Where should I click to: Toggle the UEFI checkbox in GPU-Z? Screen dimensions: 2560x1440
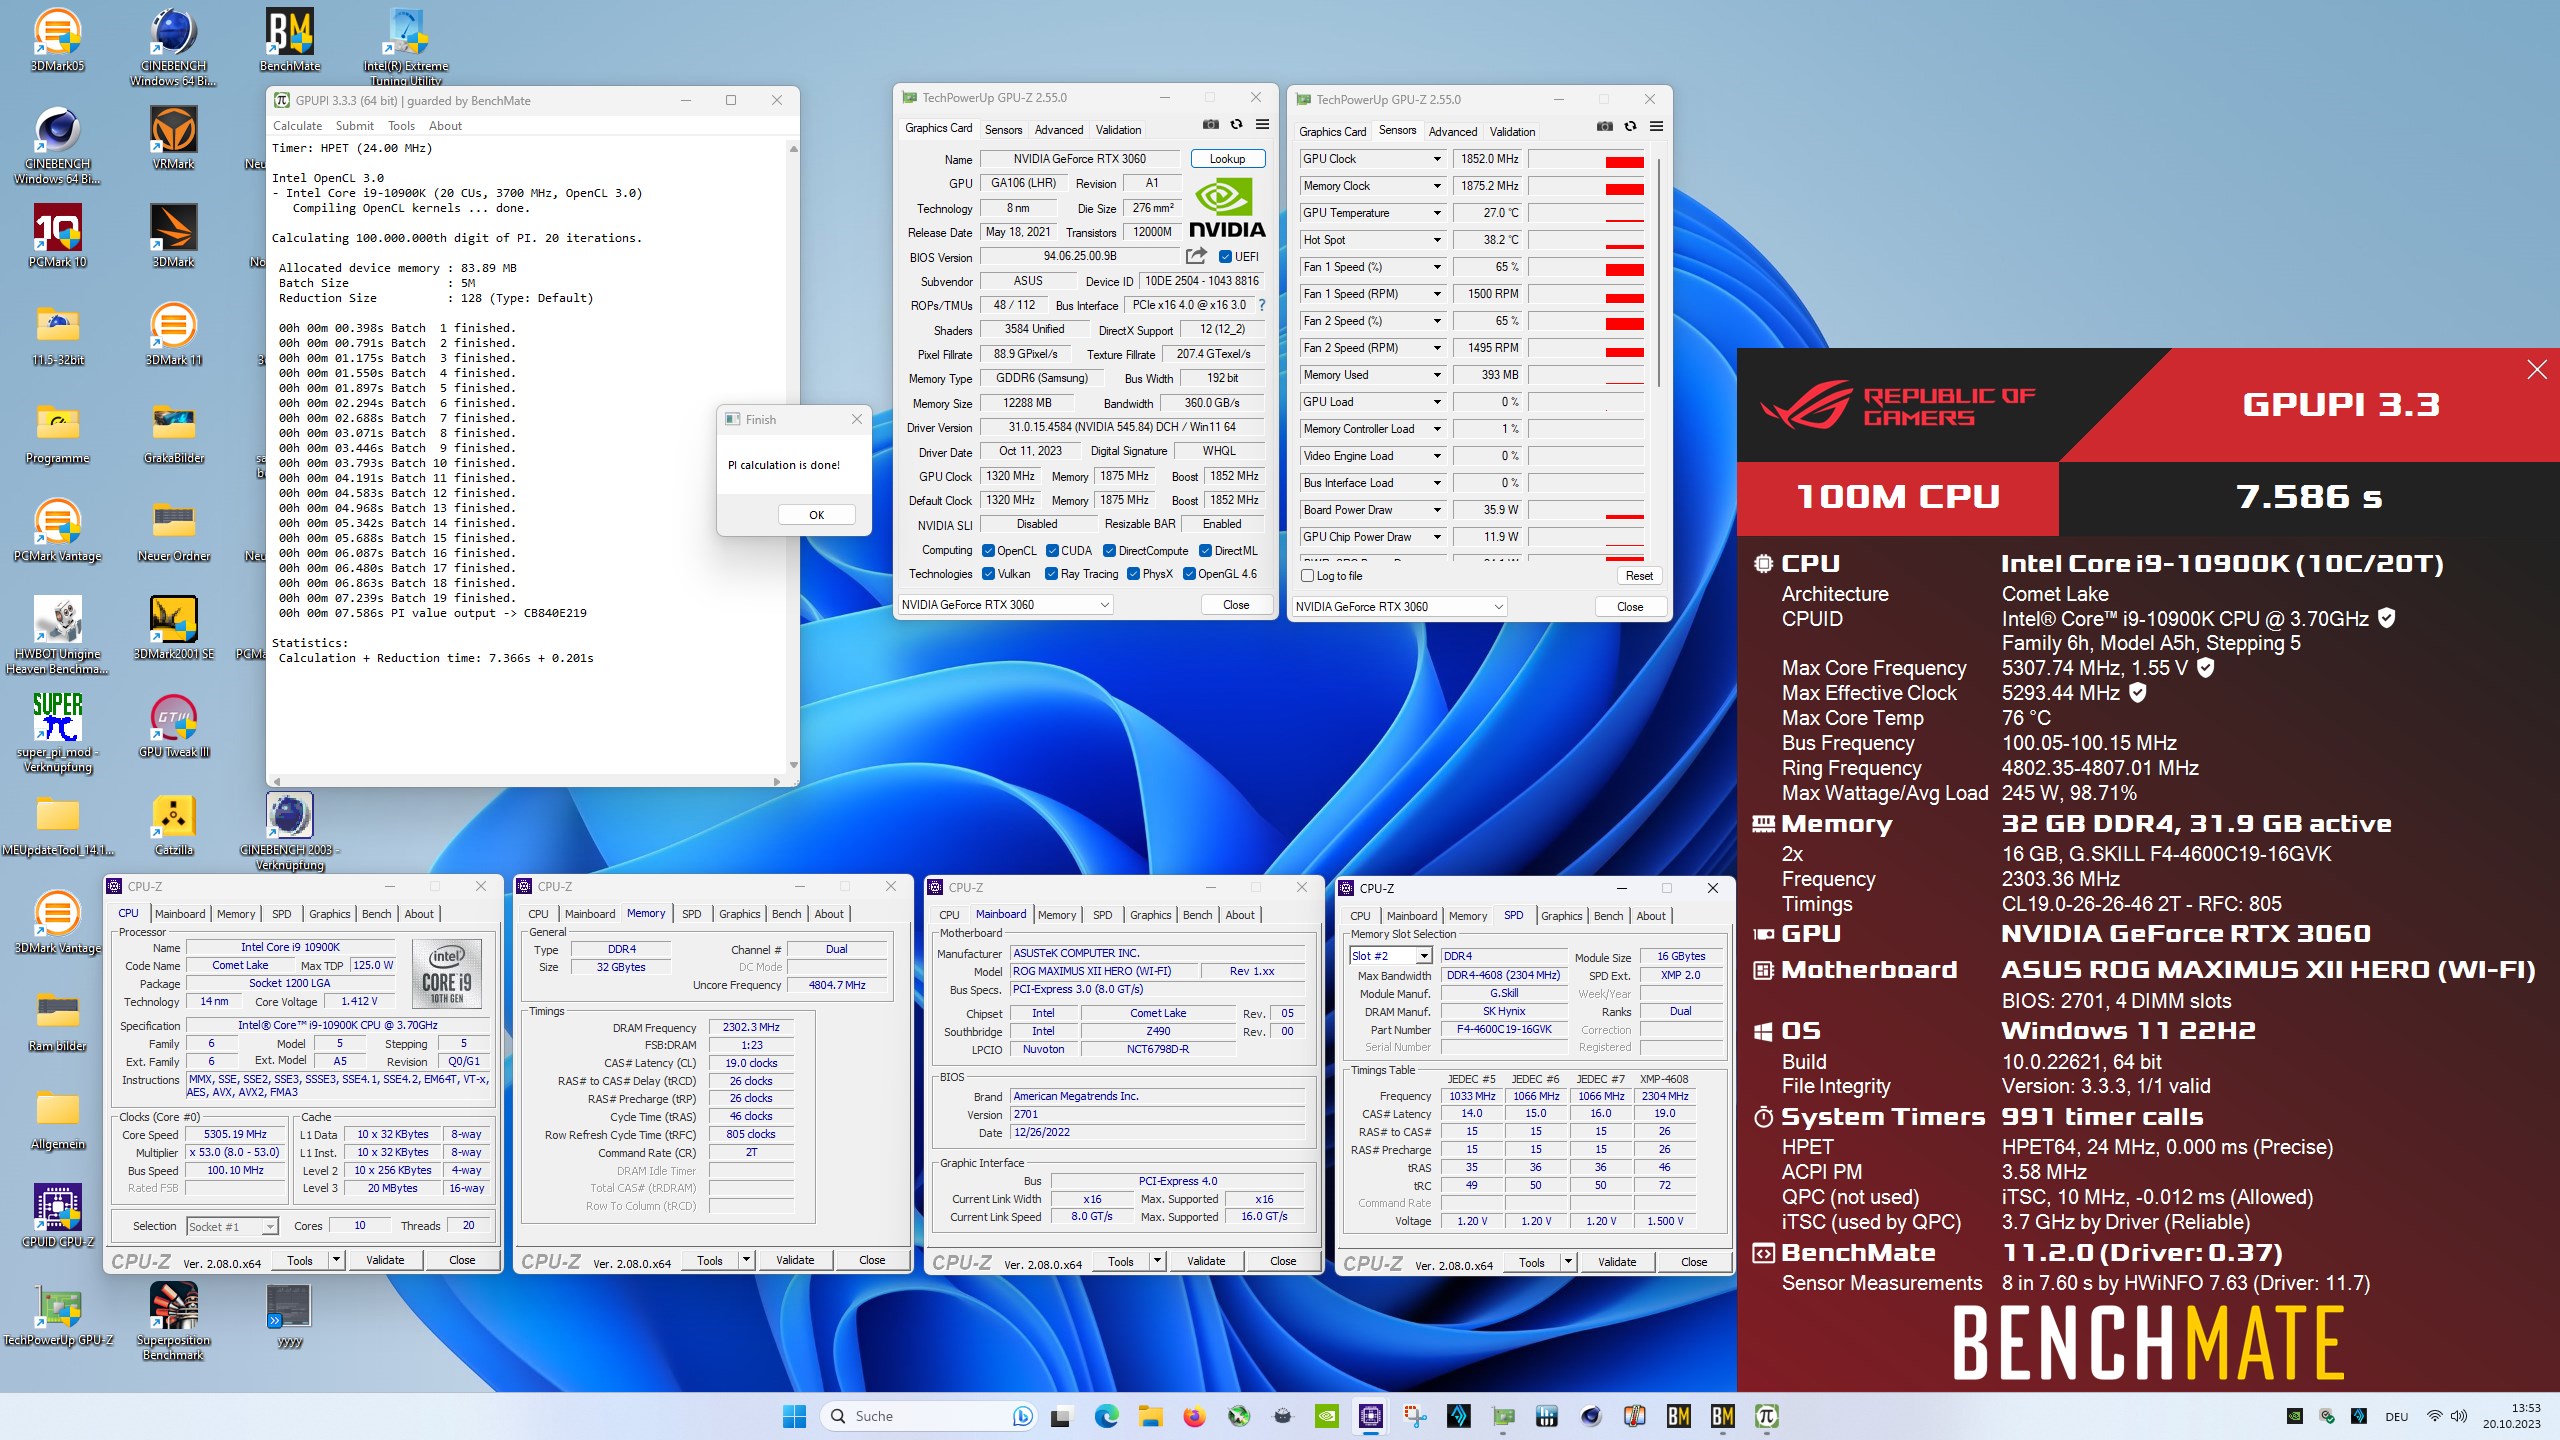pos(1225,257)
